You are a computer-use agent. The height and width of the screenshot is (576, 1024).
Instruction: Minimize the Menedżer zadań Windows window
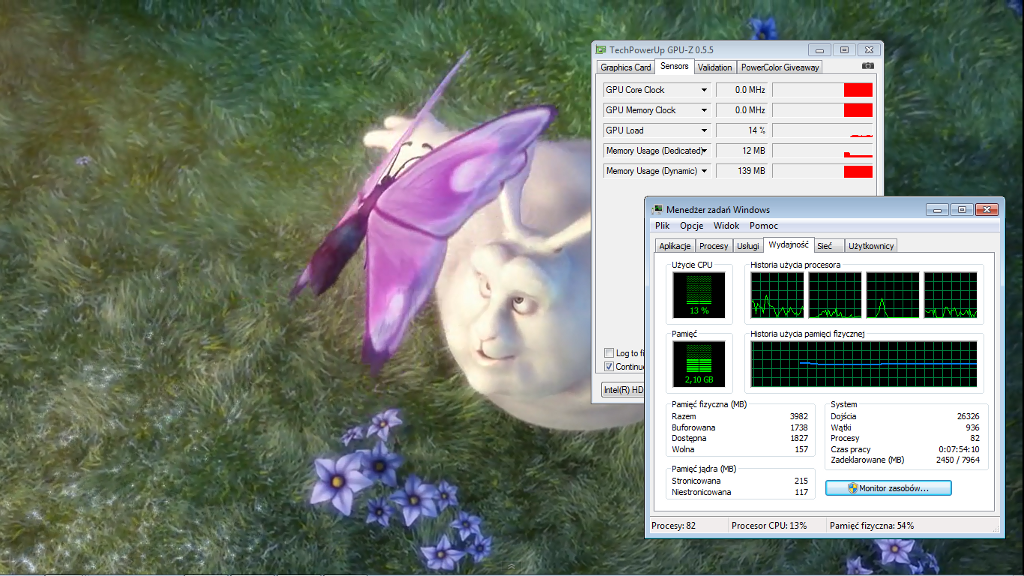937,210
